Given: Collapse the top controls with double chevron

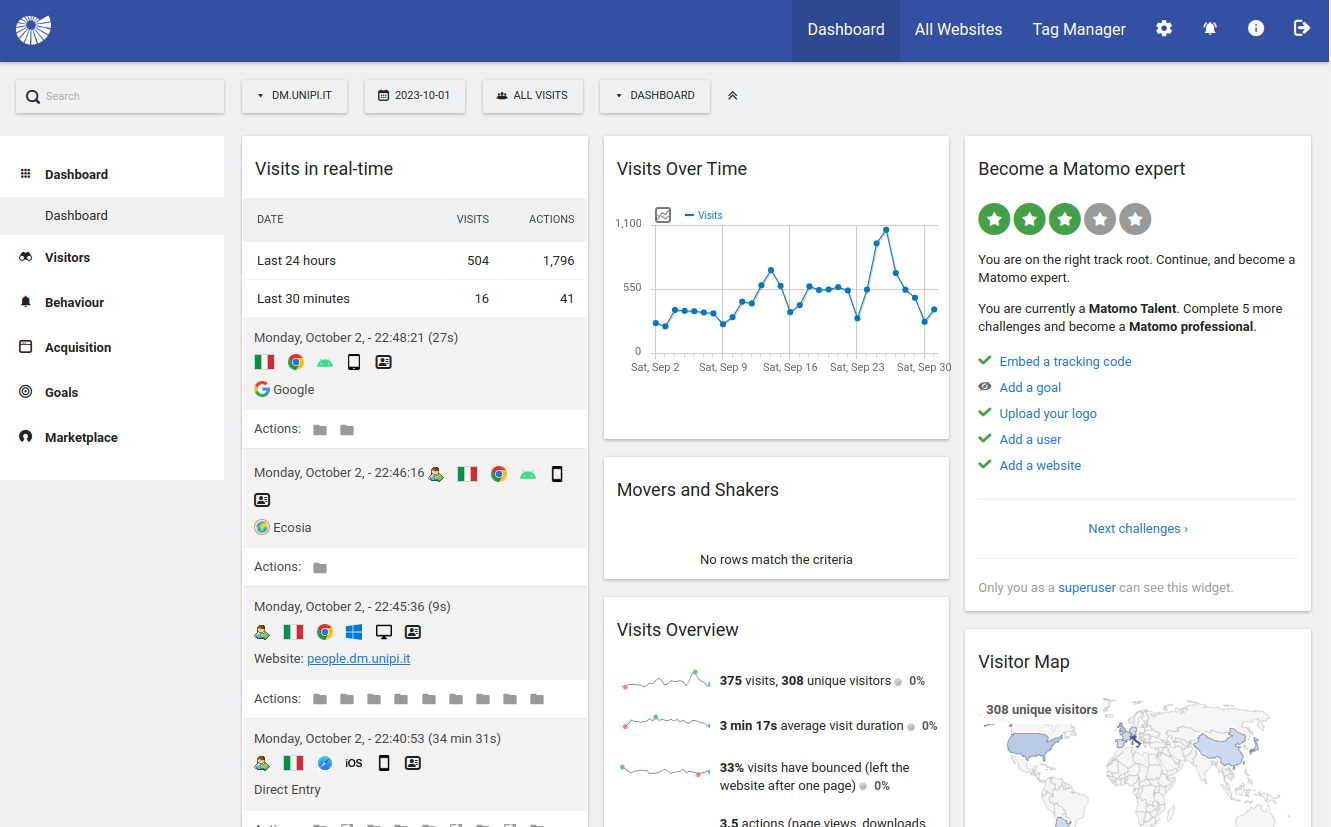Looking at the screenshot, I should (x=733, y=96).
